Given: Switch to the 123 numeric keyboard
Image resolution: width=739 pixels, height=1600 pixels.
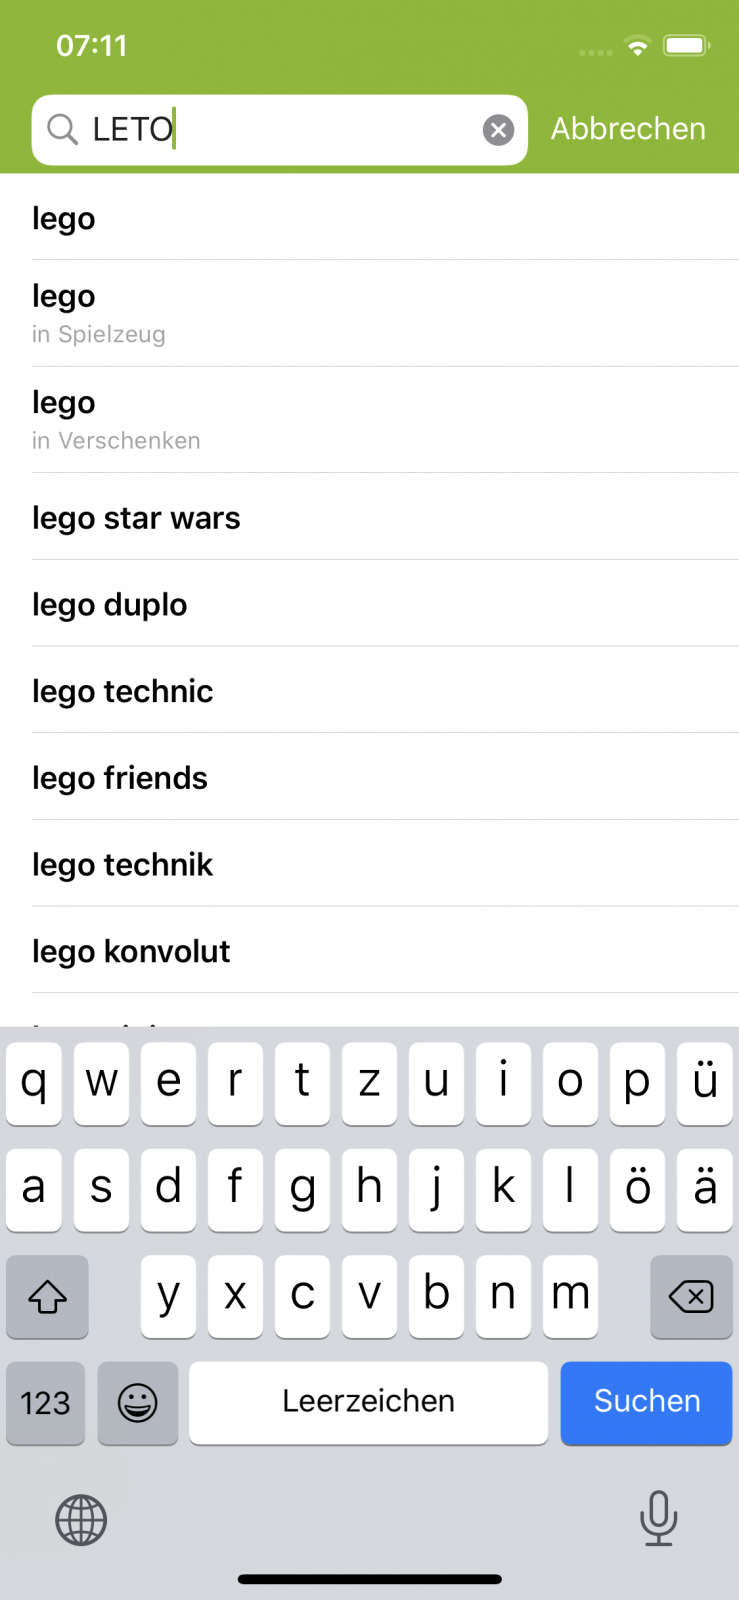Looking at the screenshot, I should (46, 1402).
